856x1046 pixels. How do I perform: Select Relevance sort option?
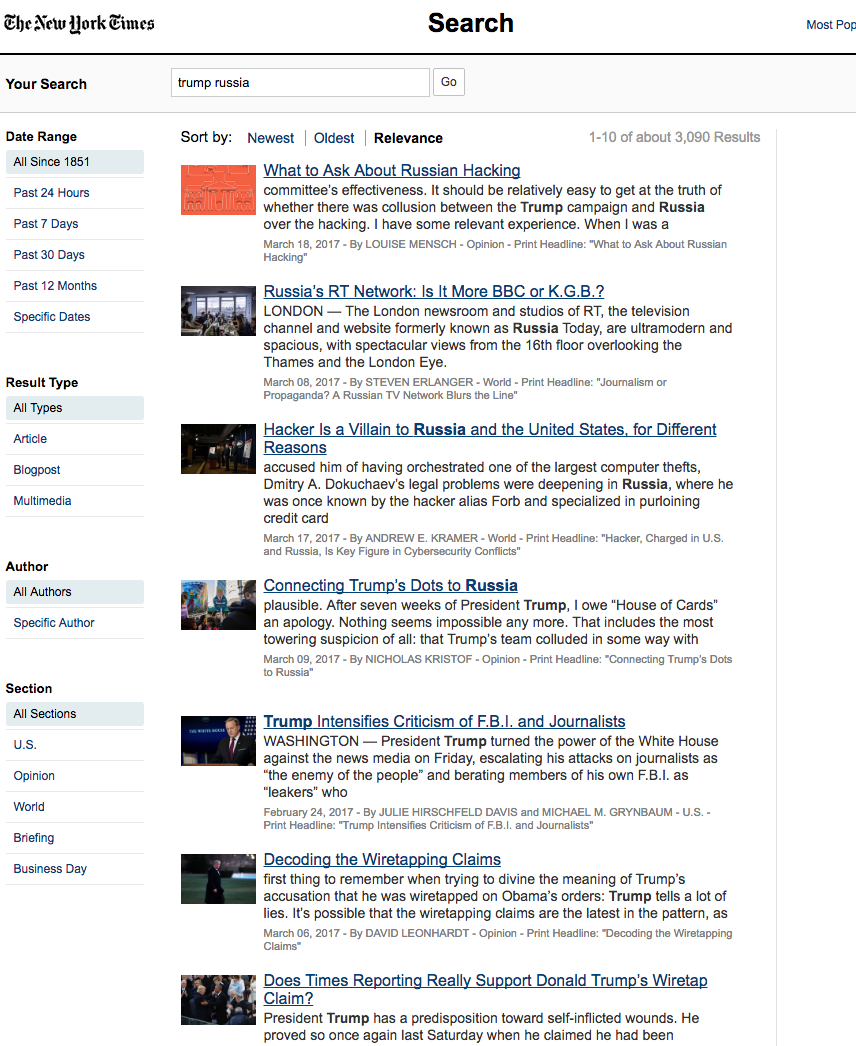pos(408,138)
